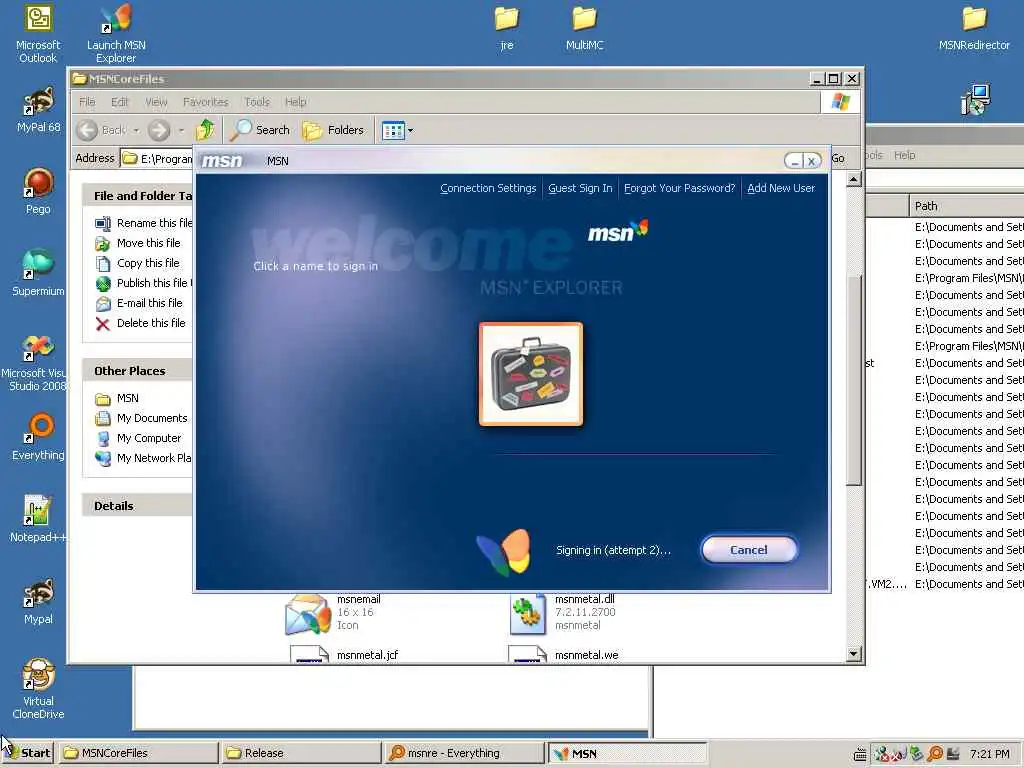1024x768 pixels.
Task: Click the Forward navigation arrow
Action: coord(159,131)
